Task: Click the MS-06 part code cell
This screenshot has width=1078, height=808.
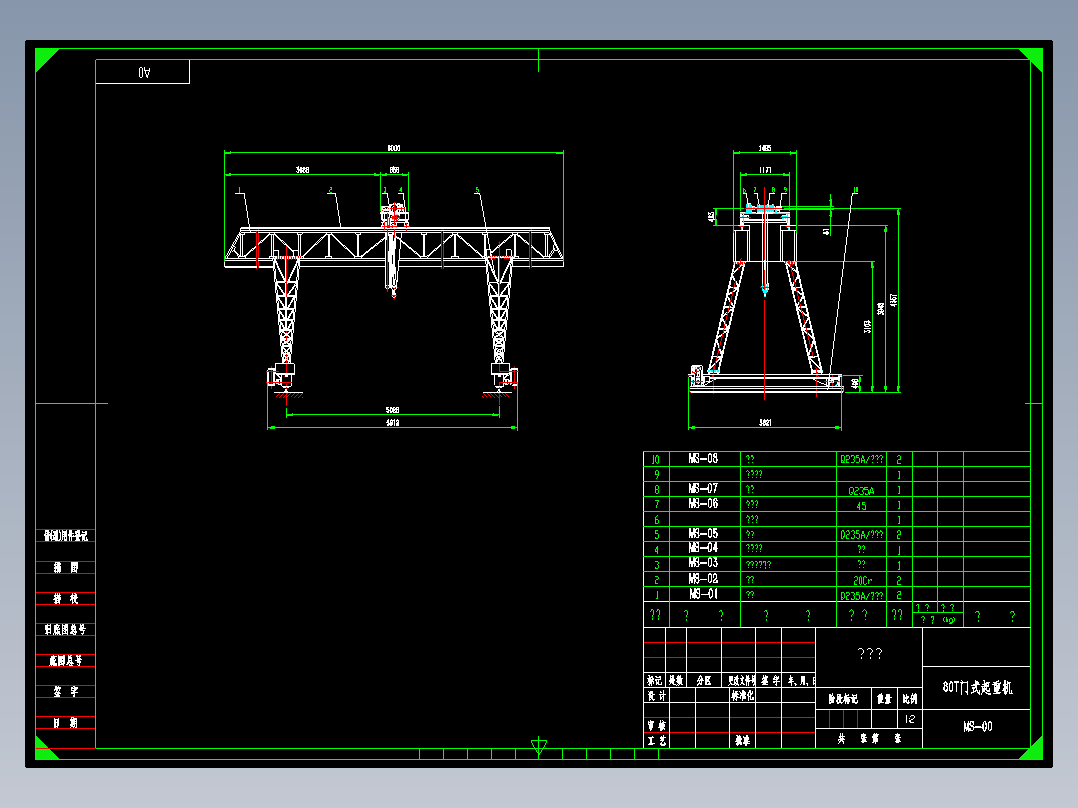Action: tap(703, 503)
